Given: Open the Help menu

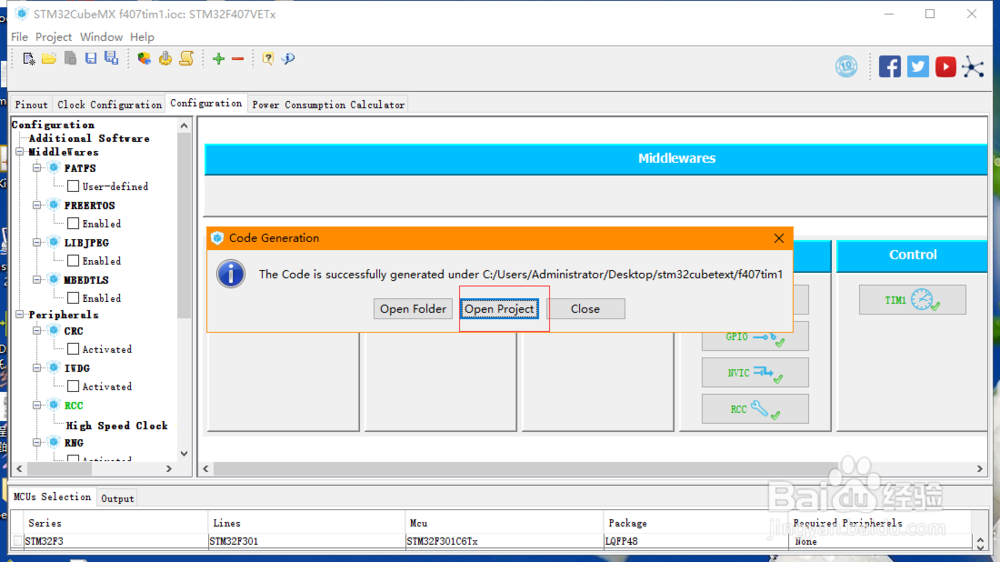Looking at the screenshot, I should point(142,37).
